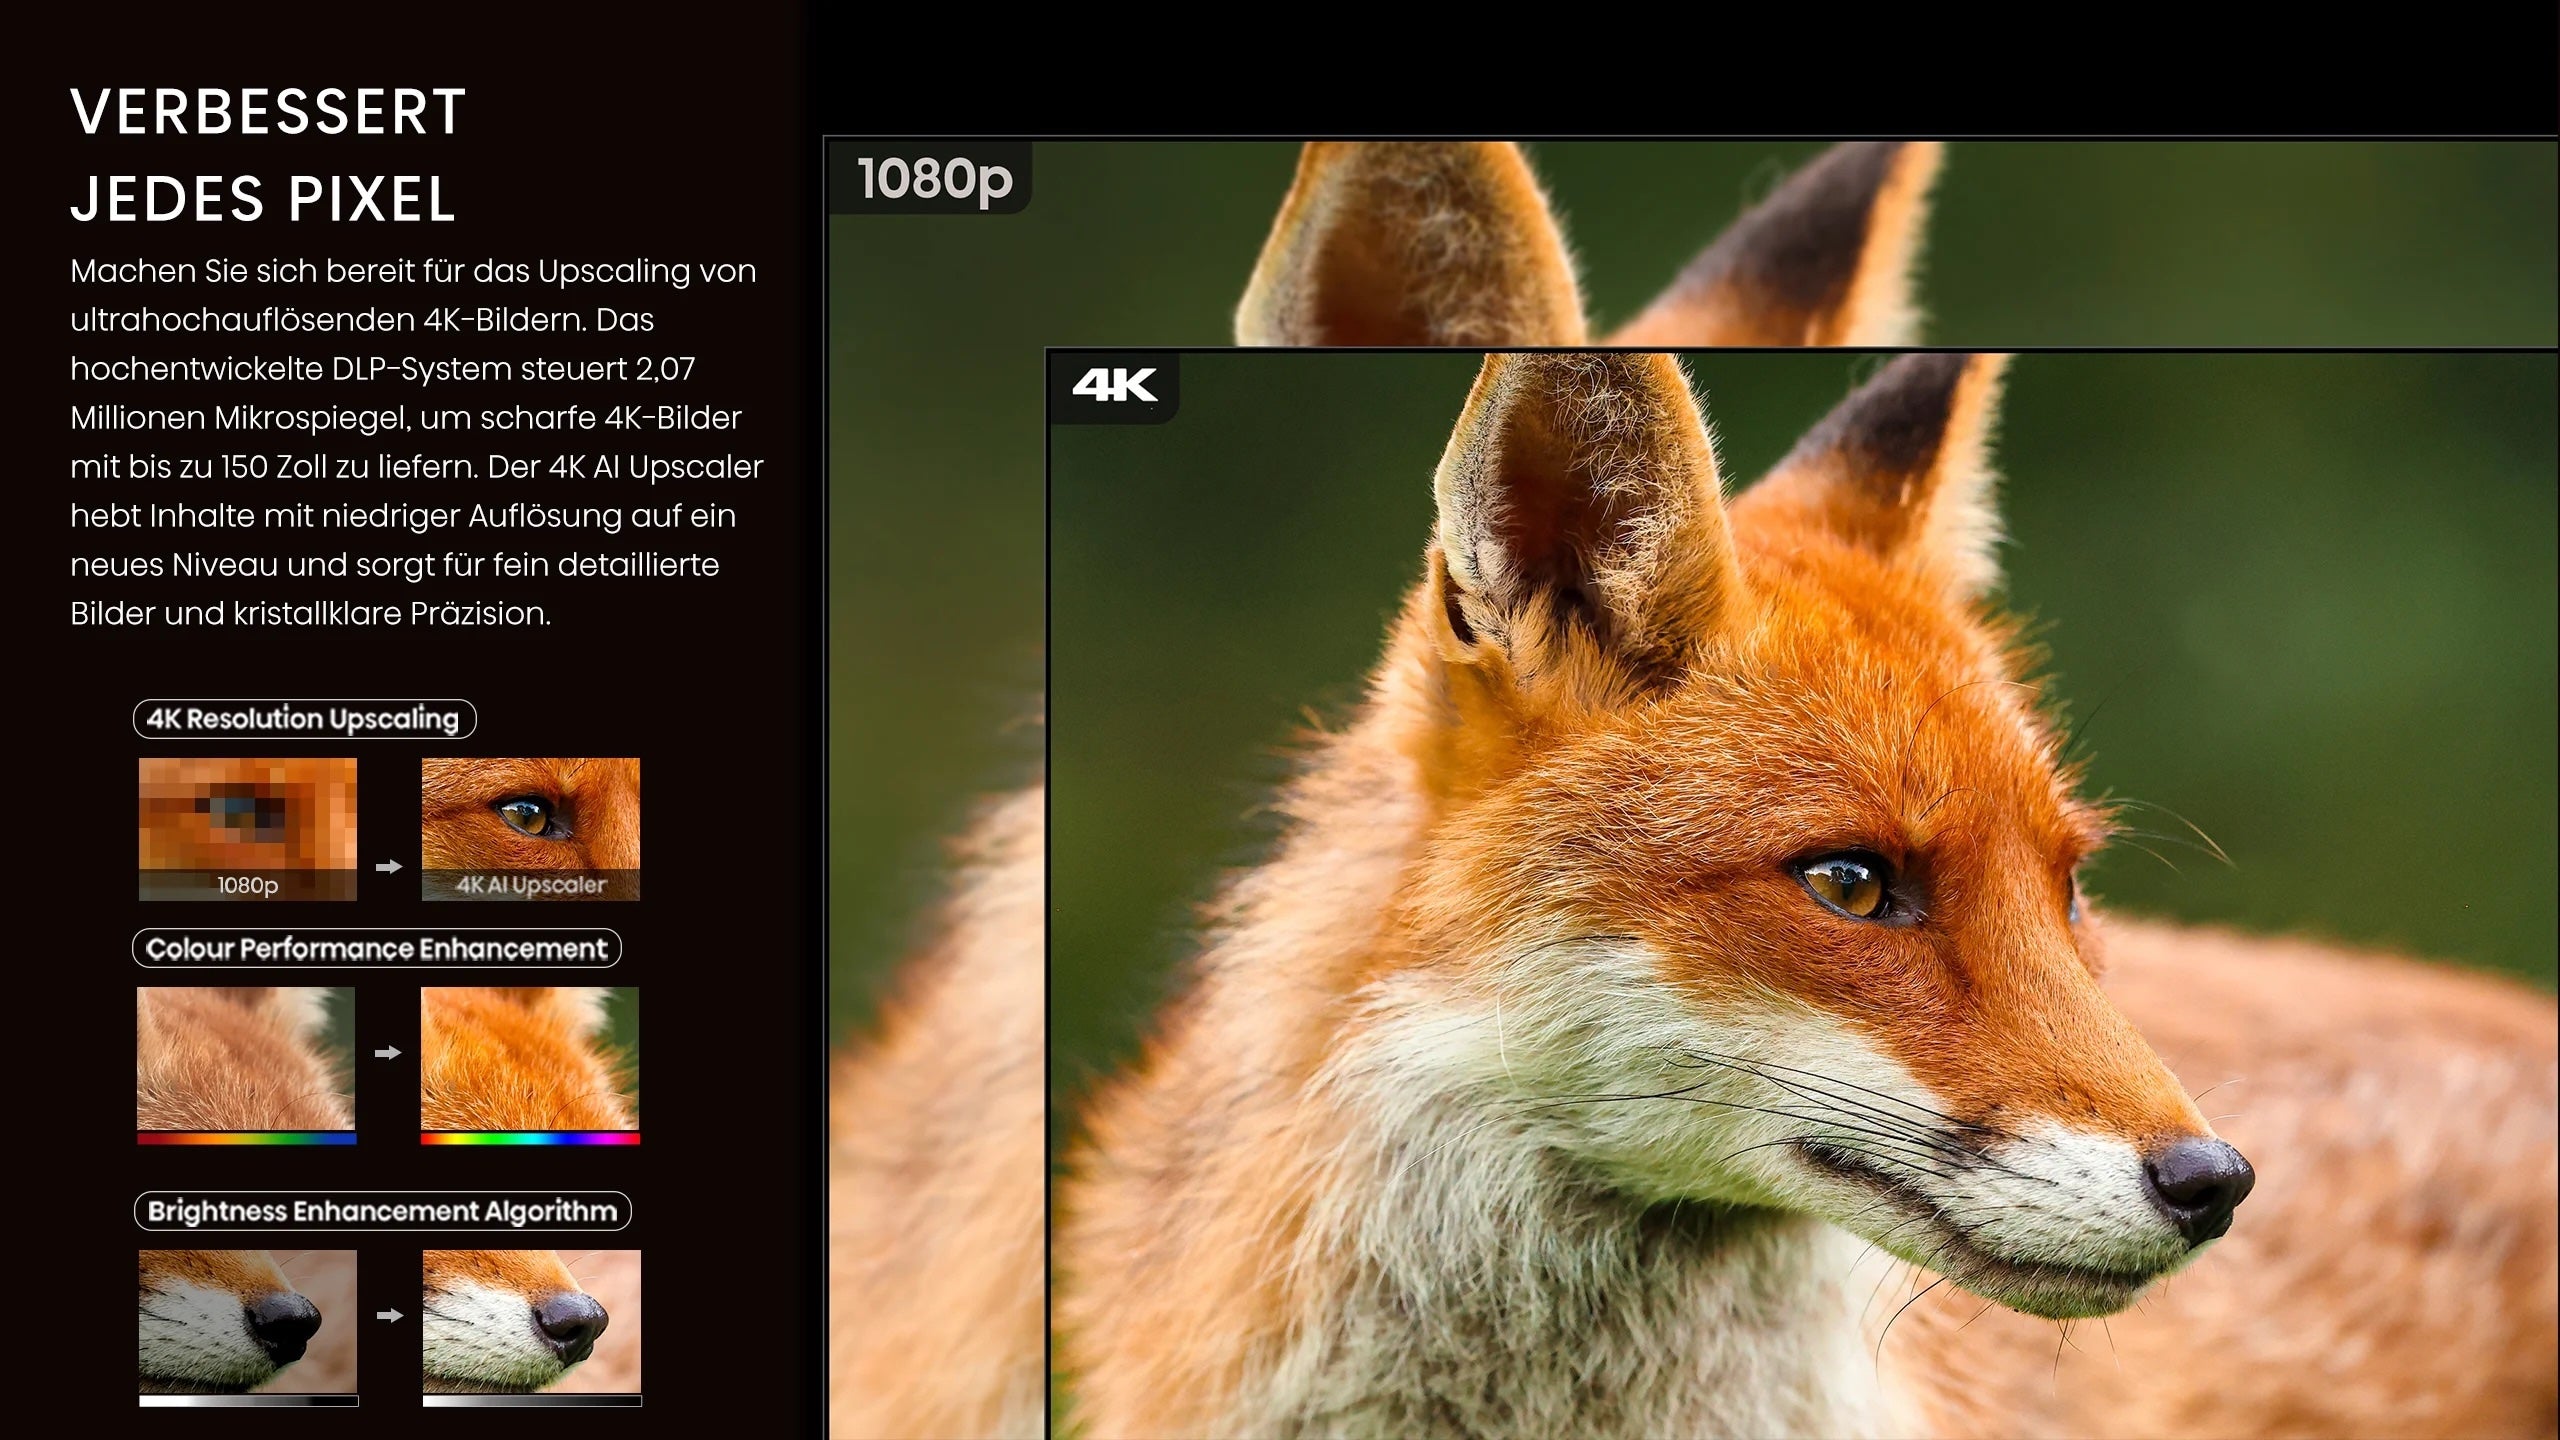Click the brighter fox nose thumbnail
The height and width of the screenshot is (1440, 2560).
[x=531, y=1320]
